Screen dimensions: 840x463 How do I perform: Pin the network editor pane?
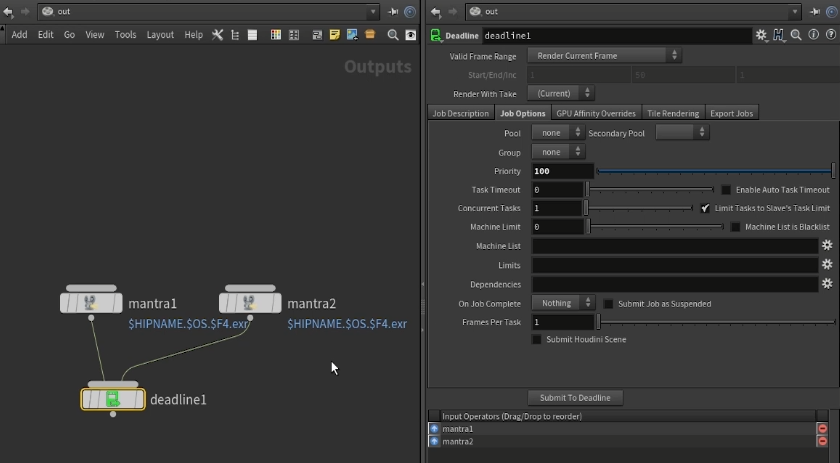393,11
